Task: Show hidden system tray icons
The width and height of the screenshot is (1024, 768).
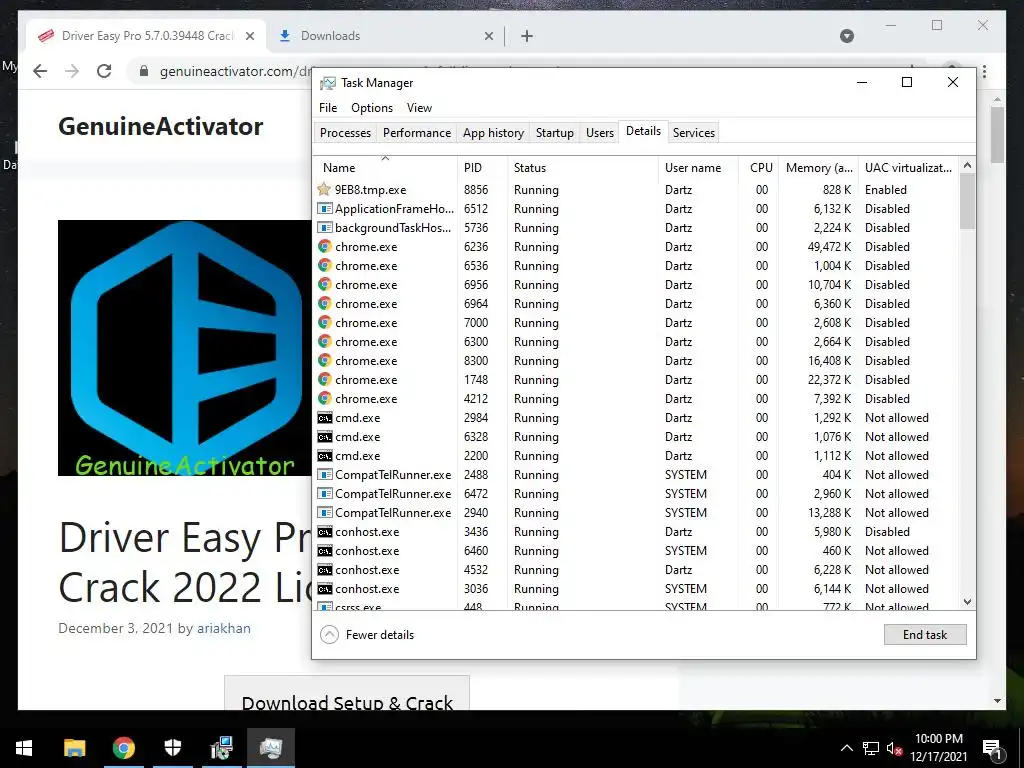Action: coord(846,748)
